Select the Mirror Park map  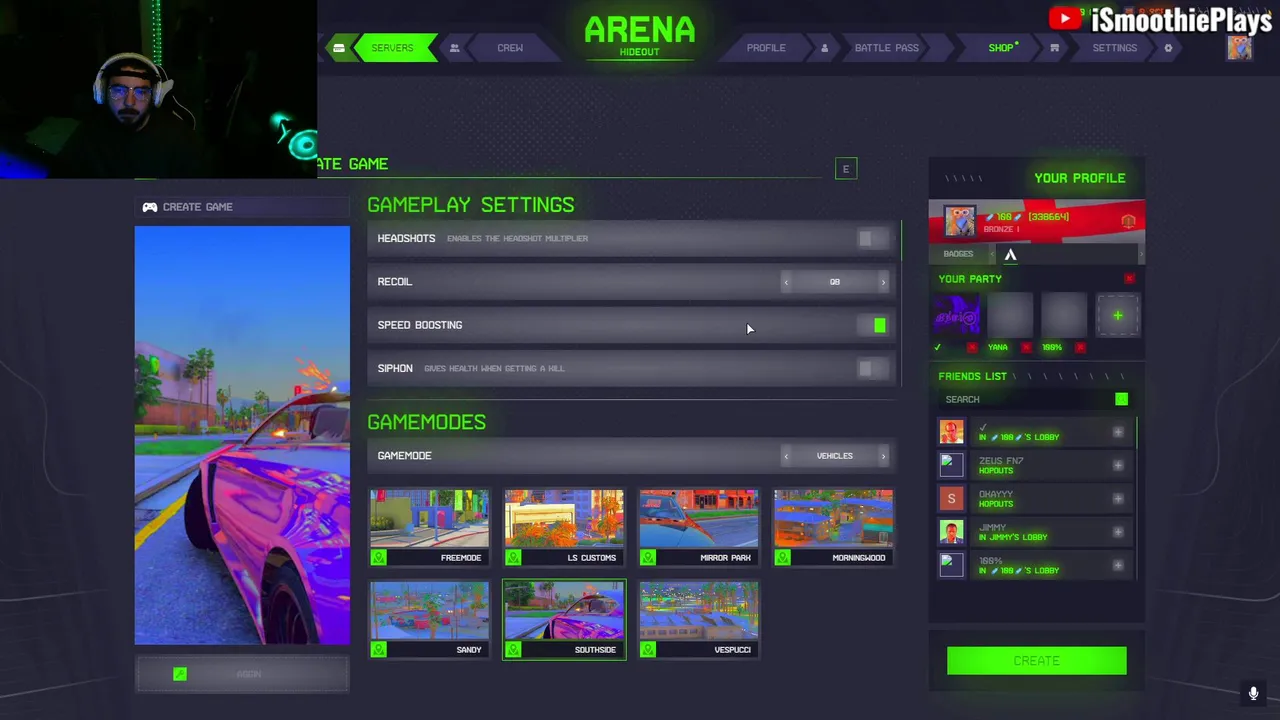coord(699,528)
